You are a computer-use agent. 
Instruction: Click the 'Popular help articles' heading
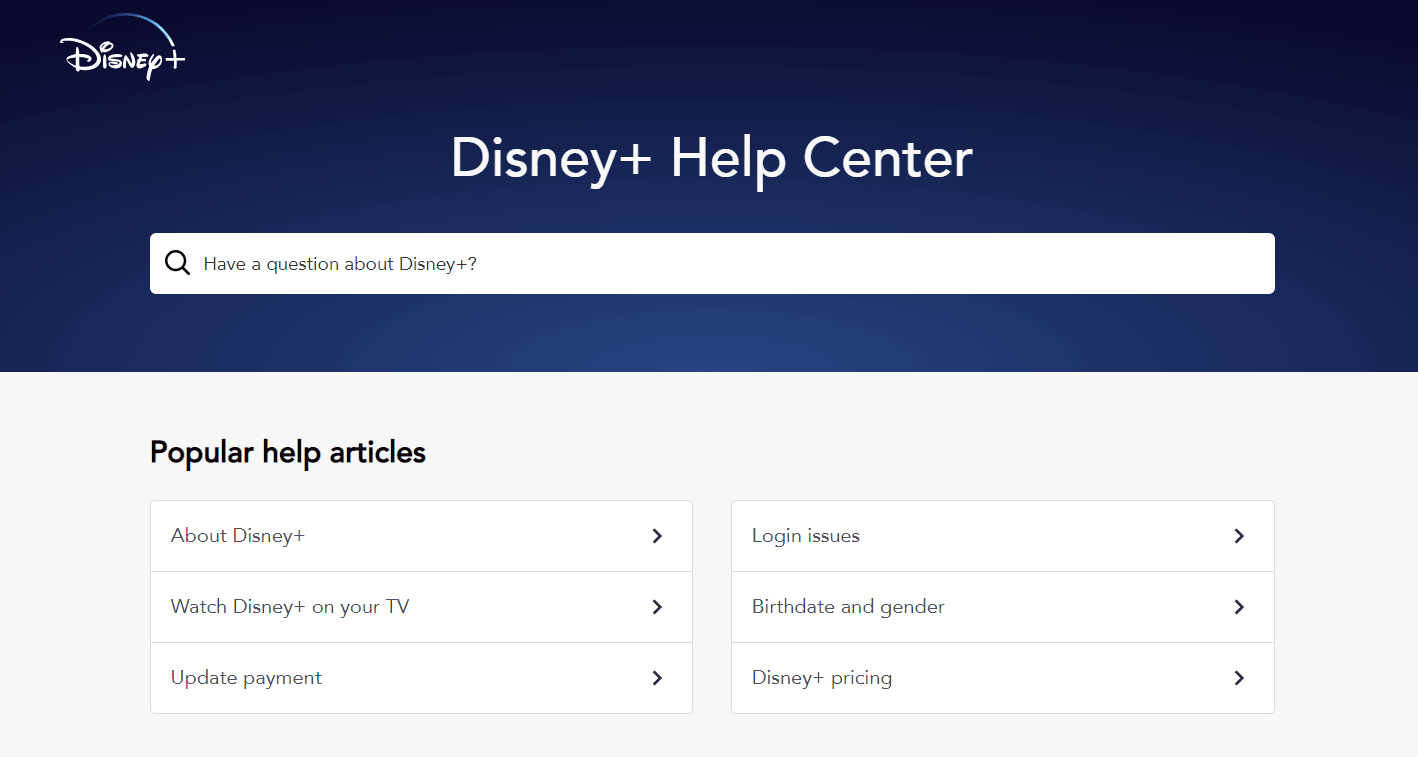(x=288, y=452)
